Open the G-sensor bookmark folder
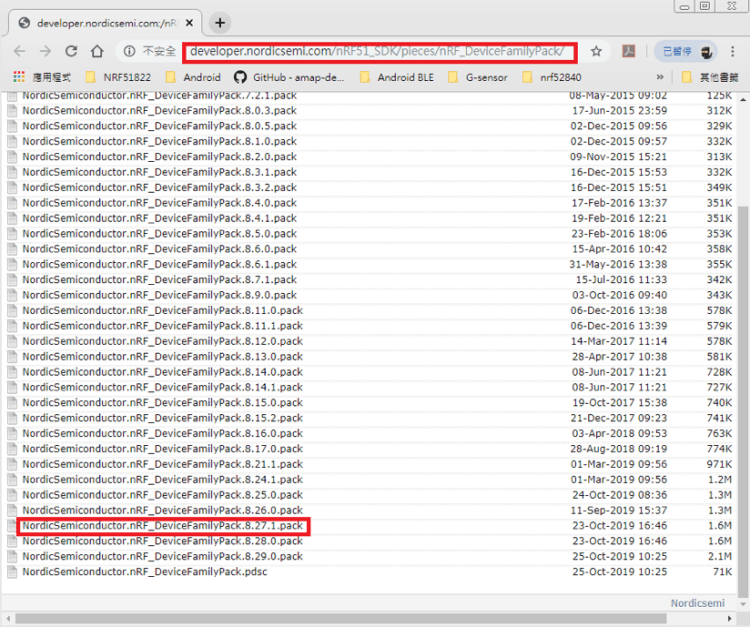 477,77
